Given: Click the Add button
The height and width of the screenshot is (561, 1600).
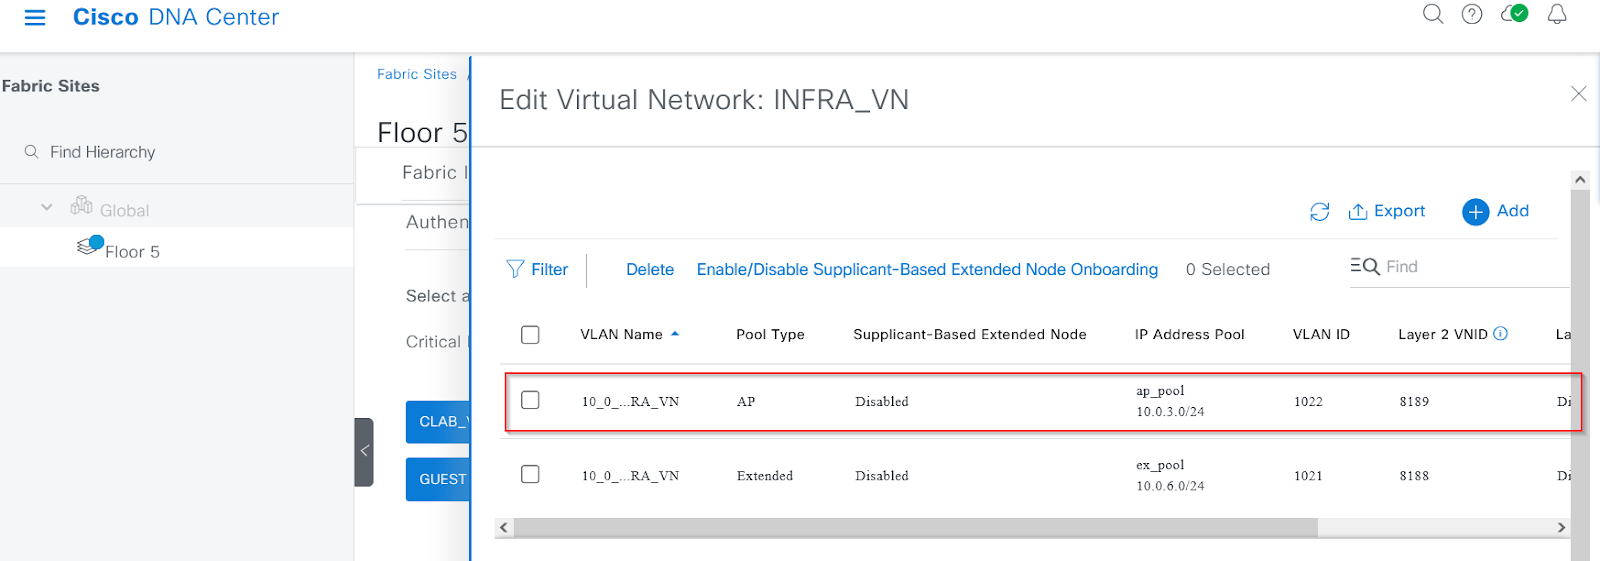Looking at the screenshot, I should click(x=1496, y=211).
